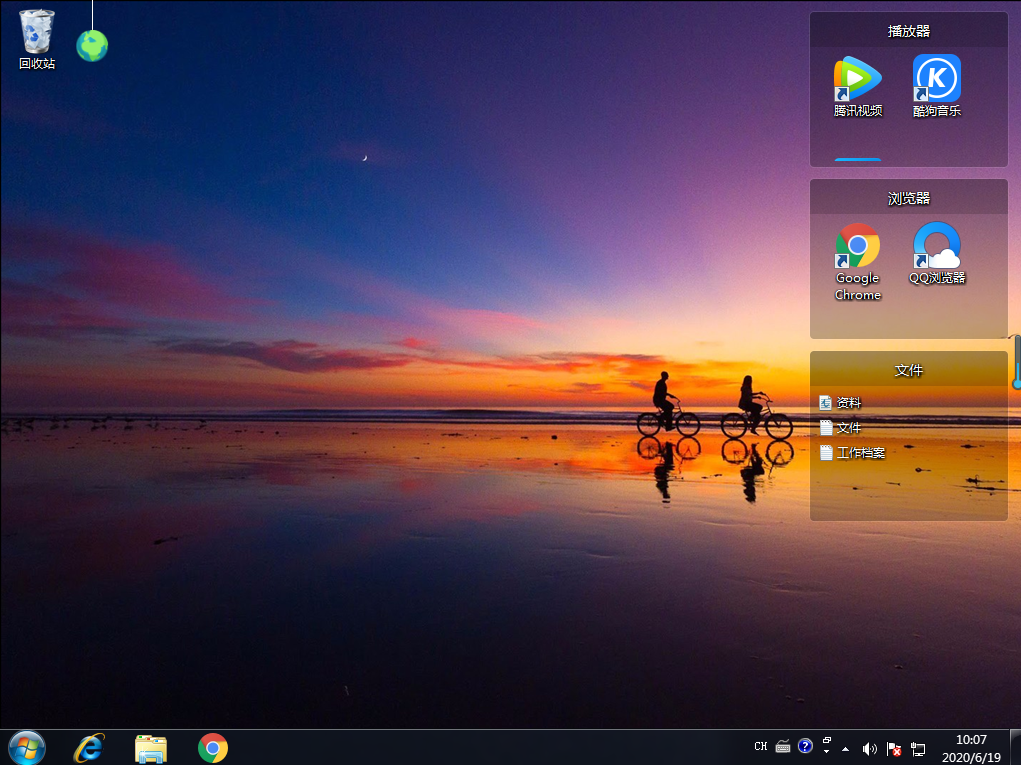Click the globe icon on the desktop
This screenshot has width=1021, height=765.
click(x=92, y=45)
